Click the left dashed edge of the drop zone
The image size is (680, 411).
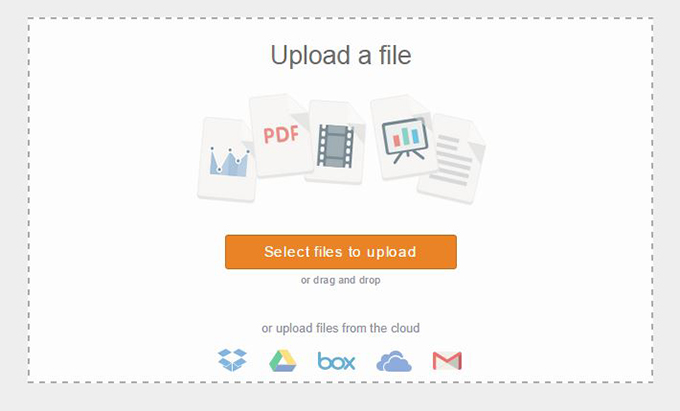(29, 200)
